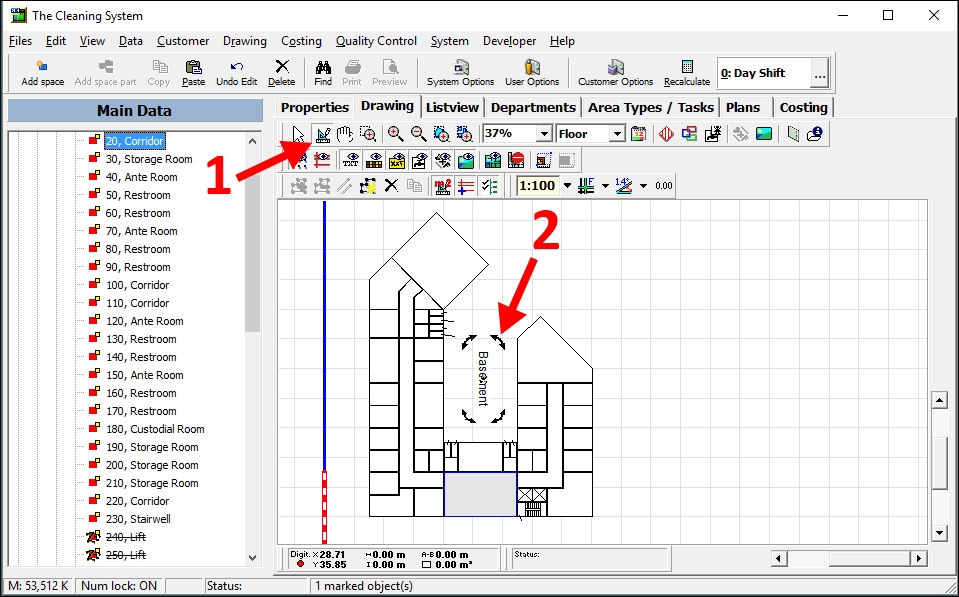Image resolution: width=959 pixels, height=597 pixels.
Task: Open System Options
Action: coord(460,72)
